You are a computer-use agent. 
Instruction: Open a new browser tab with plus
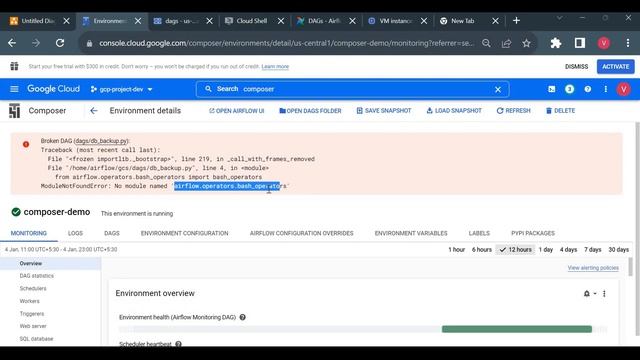[x=516, y=20]
